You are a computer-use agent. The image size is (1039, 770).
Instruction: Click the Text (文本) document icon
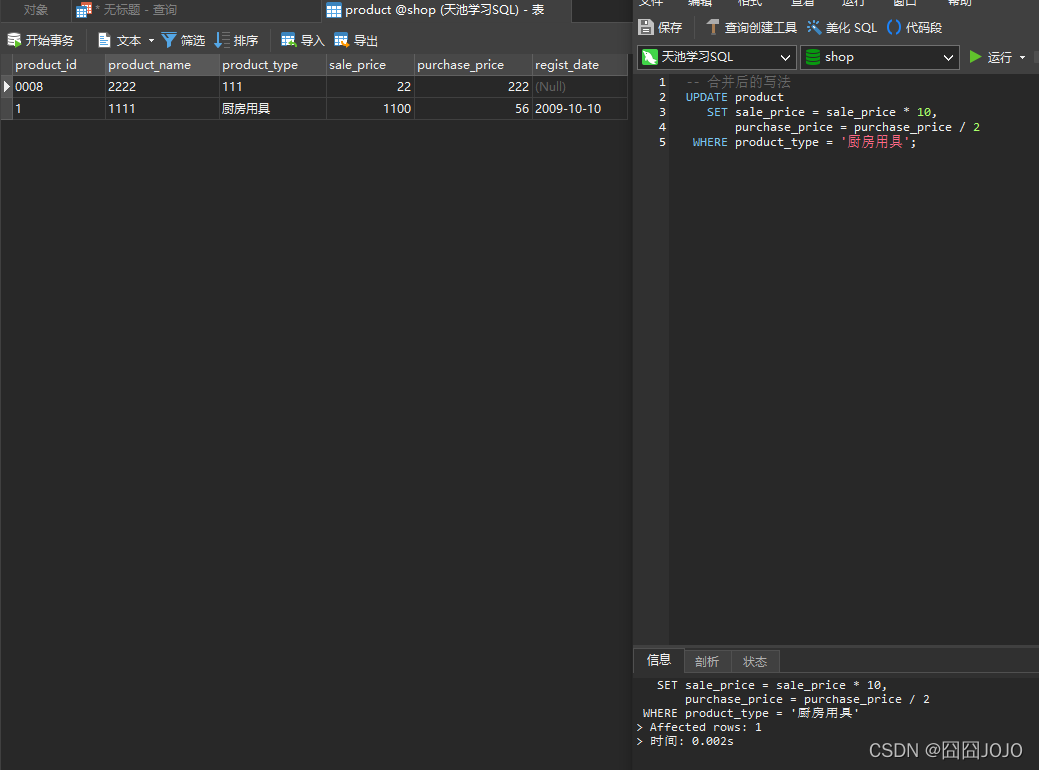(104, 40)
